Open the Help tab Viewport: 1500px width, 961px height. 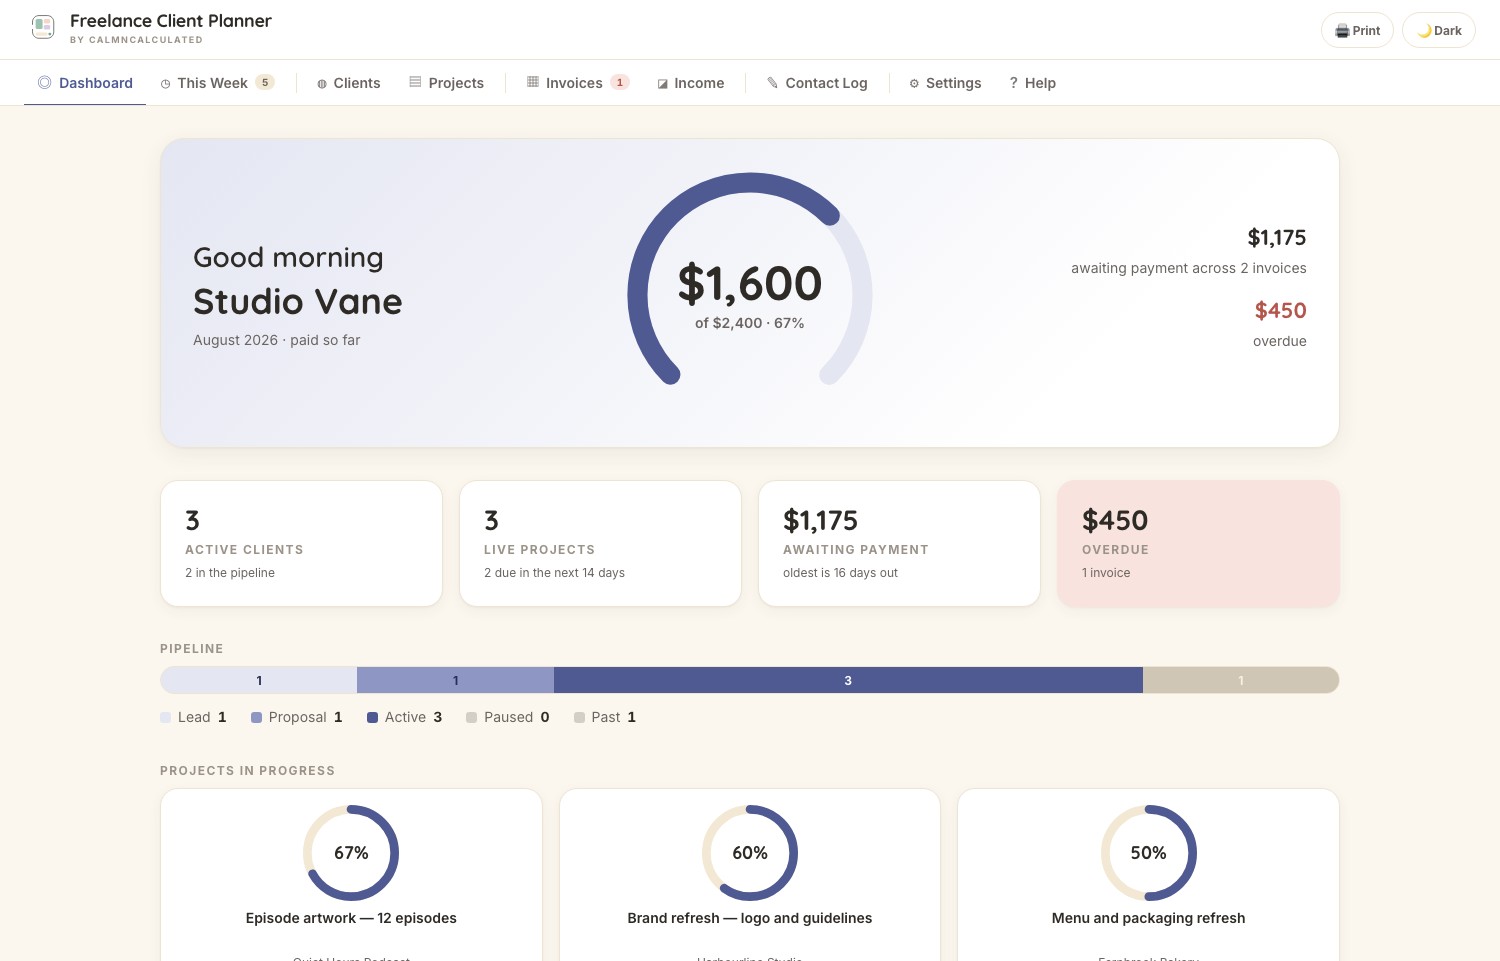pos(1032,83)
